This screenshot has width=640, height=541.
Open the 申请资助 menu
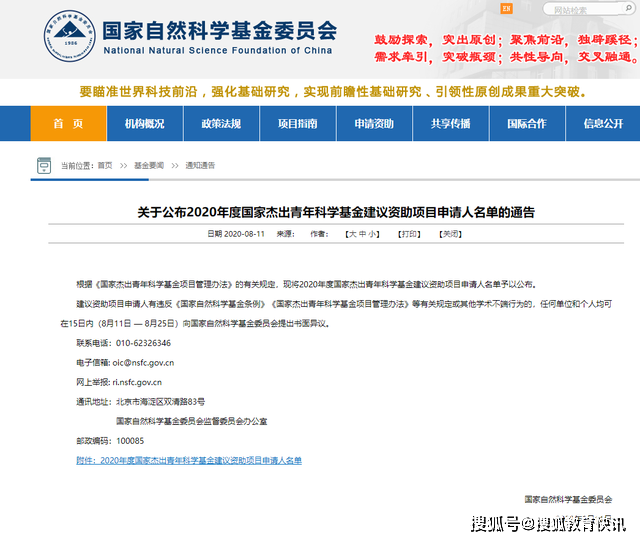374,123
